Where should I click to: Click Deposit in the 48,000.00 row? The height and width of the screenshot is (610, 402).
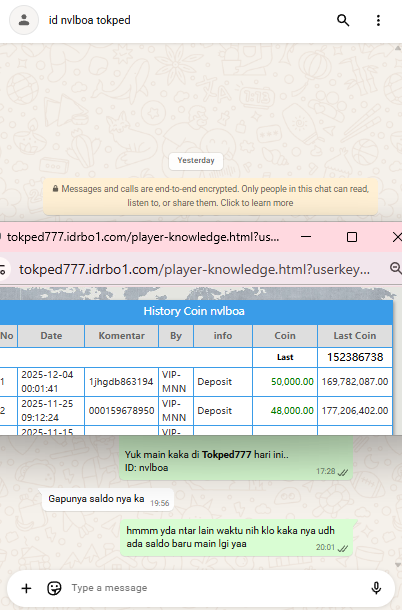click(x=214, y=410)
